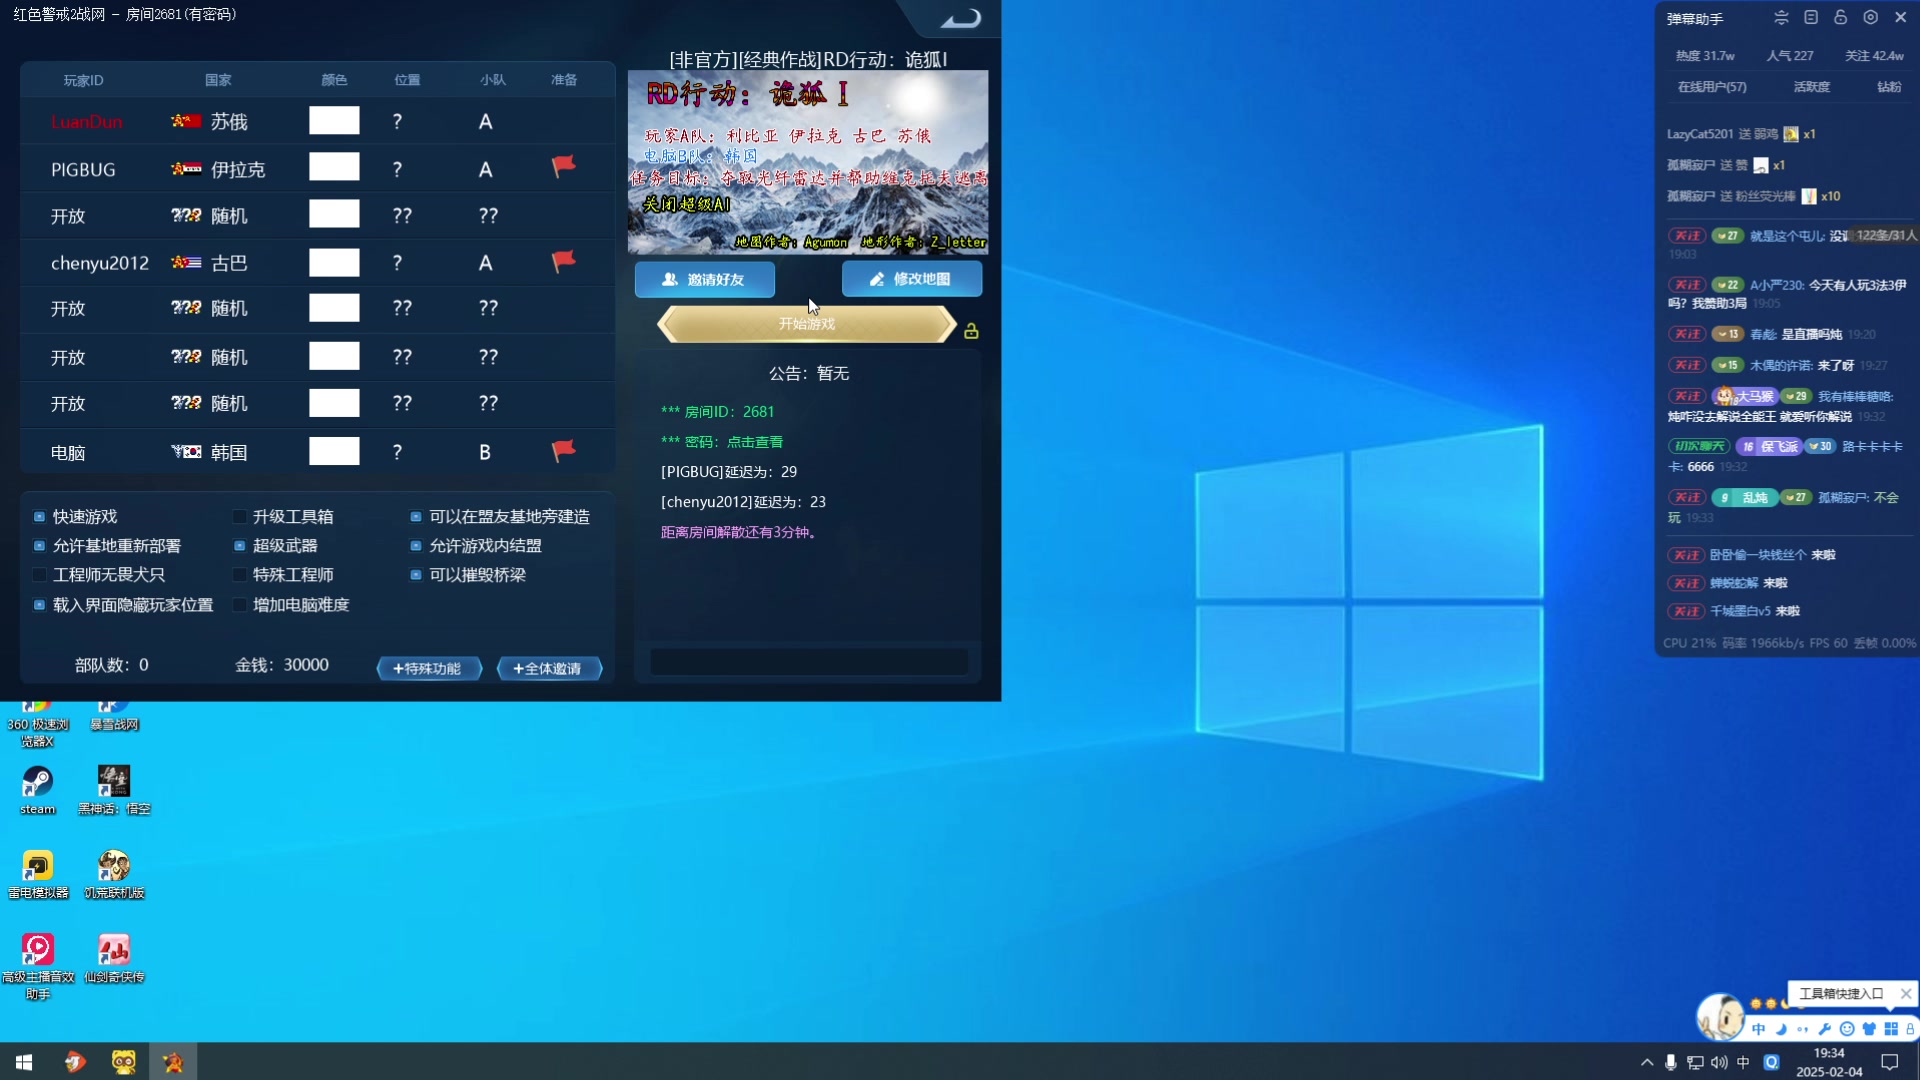
Task: Enable the 升级工具箱 checkbox
Action: click(x=240, y=517)
